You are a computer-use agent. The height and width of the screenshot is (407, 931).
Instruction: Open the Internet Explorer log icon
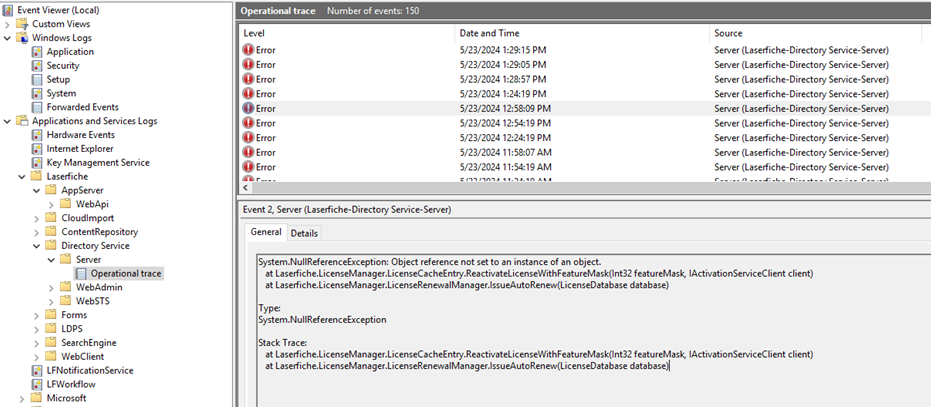37,149
